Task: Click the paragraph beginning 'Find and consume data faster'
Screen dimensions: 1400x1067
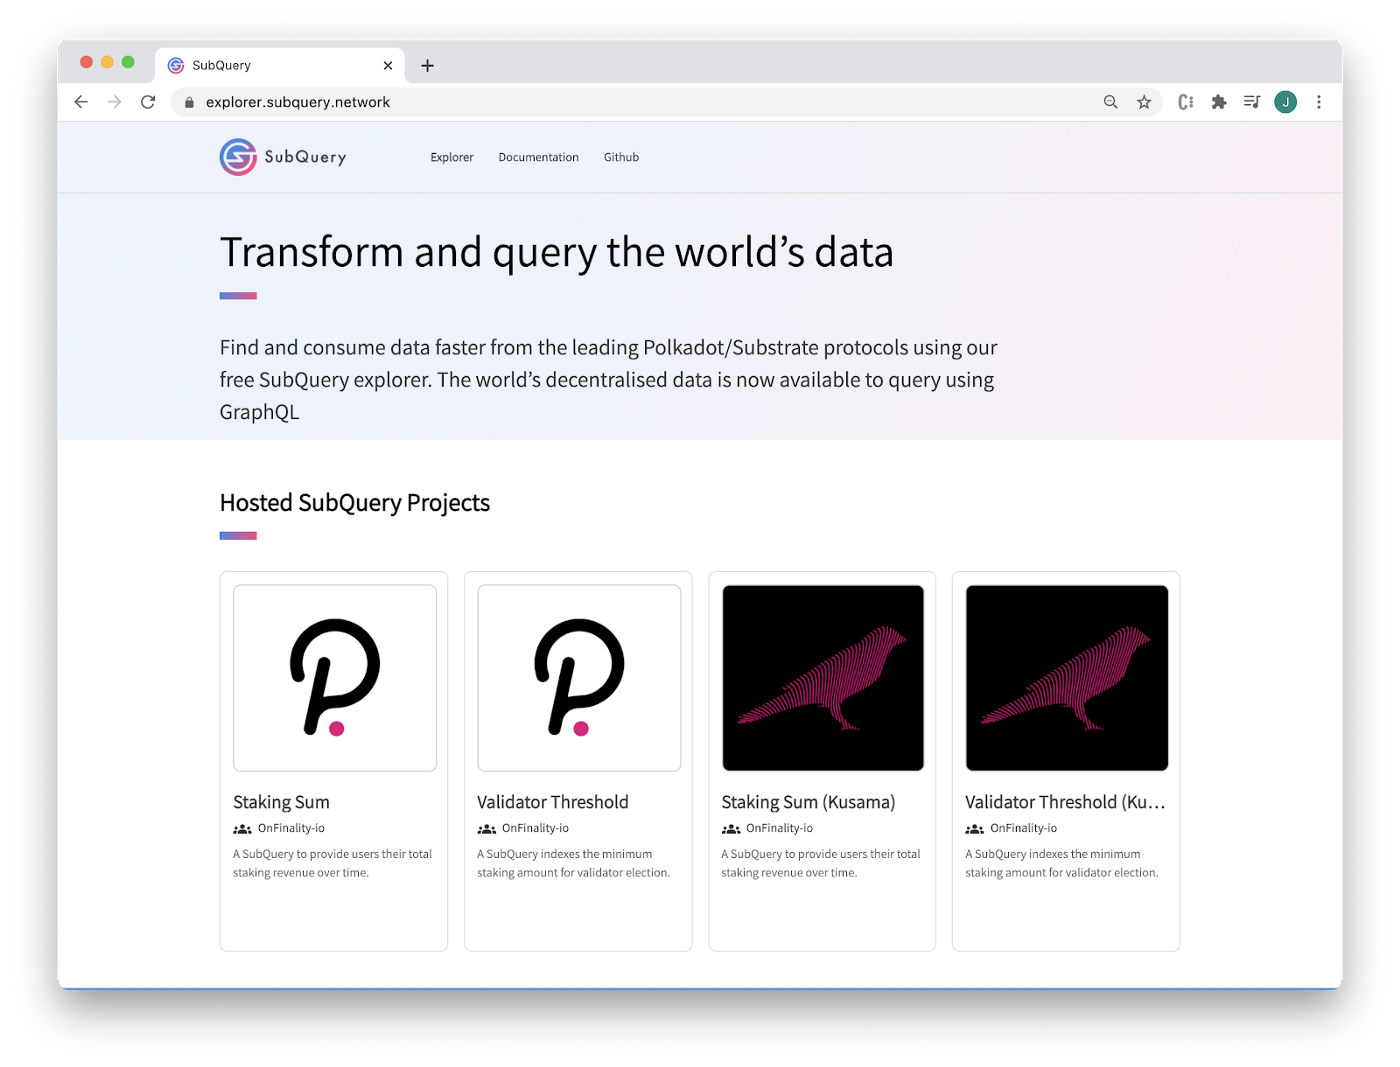Action: pos(609,380)
